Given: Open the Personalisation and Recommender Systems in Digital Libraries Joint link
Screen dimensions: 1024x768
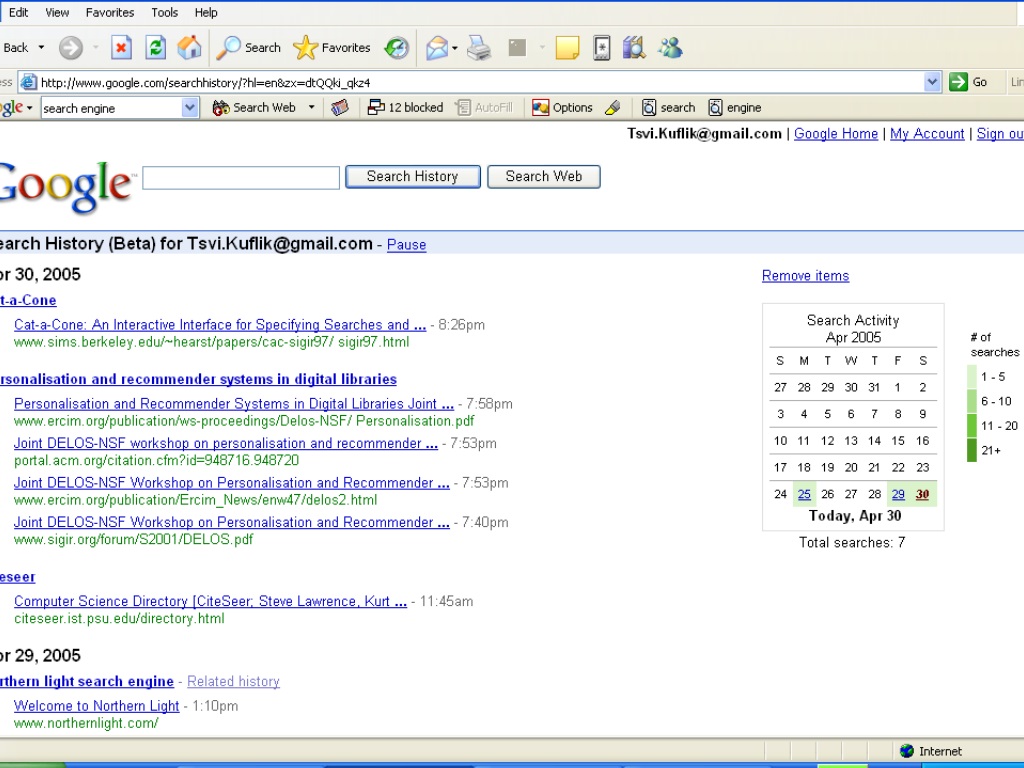Looking at the screenshot, I should pyautogui.click(x=234, y=404).
